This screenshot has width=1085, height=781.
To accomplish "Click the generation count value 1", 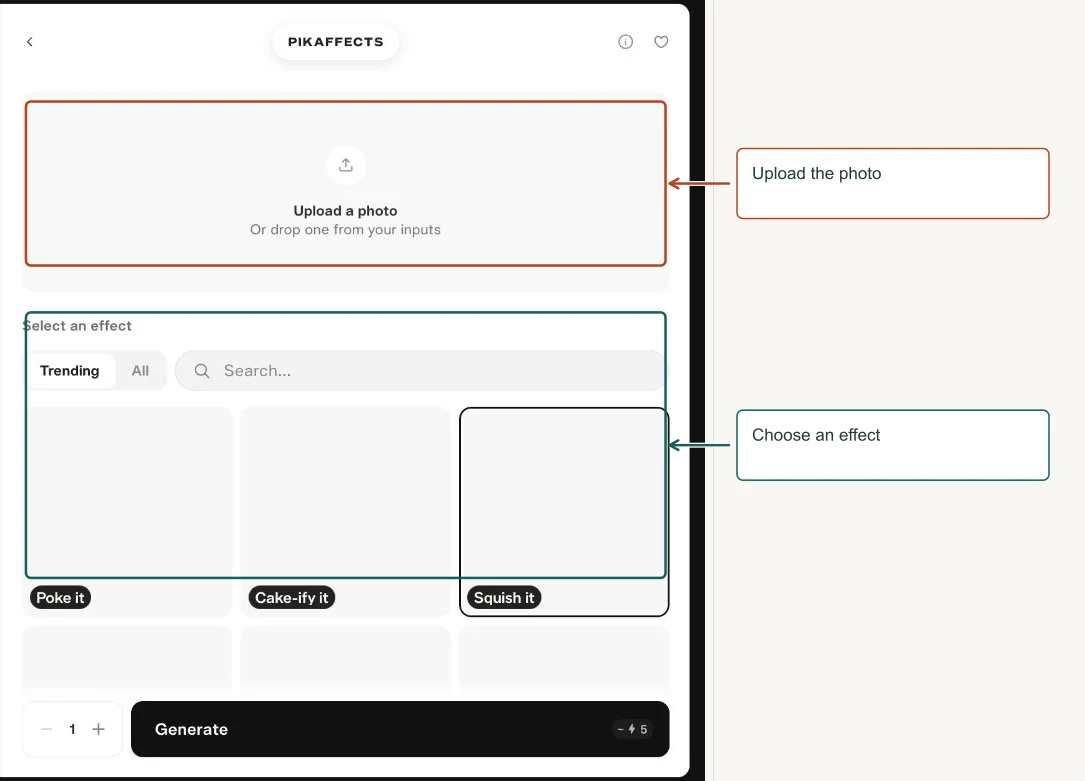I will [x=72, y=729].
